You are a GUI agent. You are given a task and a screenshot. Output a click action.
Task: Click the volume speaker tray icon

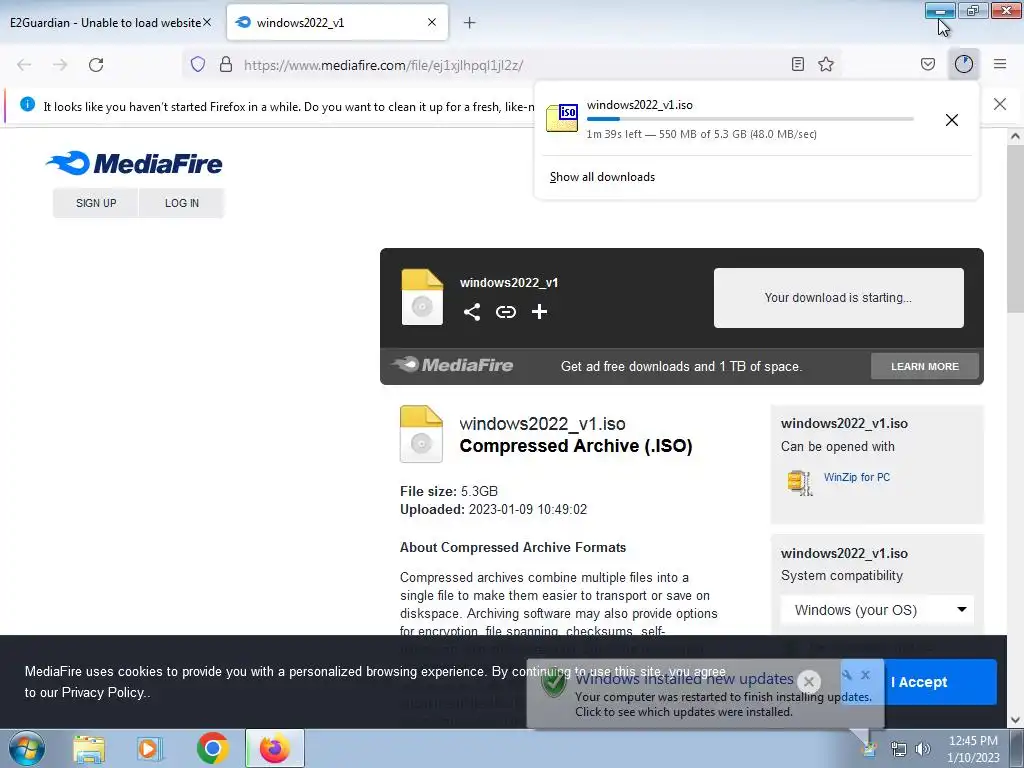[923, 749]
